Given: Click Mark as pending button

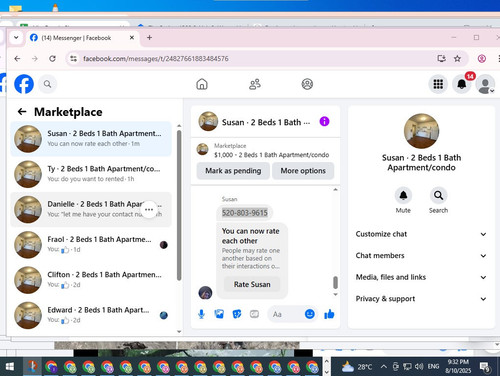Looking at the screenshot, I should tap(233, 171).
